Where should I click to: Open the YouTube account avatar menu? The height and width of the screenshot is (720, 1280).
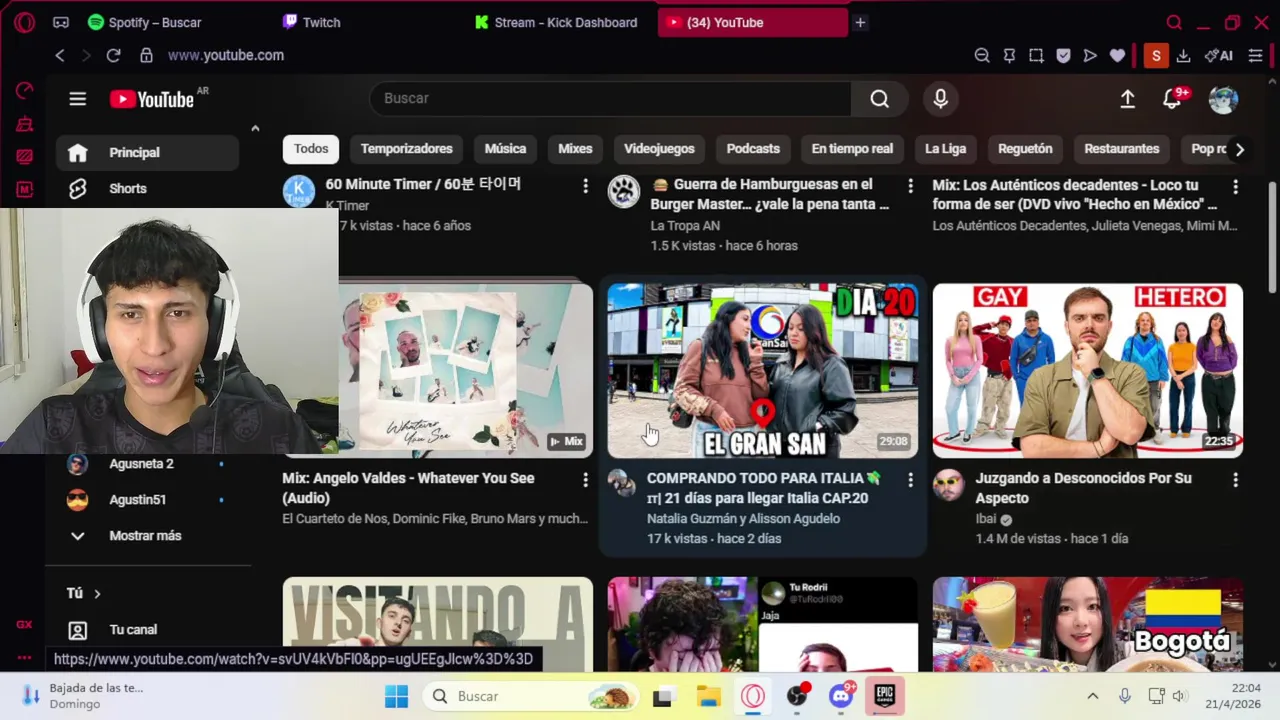(1223, 99)
